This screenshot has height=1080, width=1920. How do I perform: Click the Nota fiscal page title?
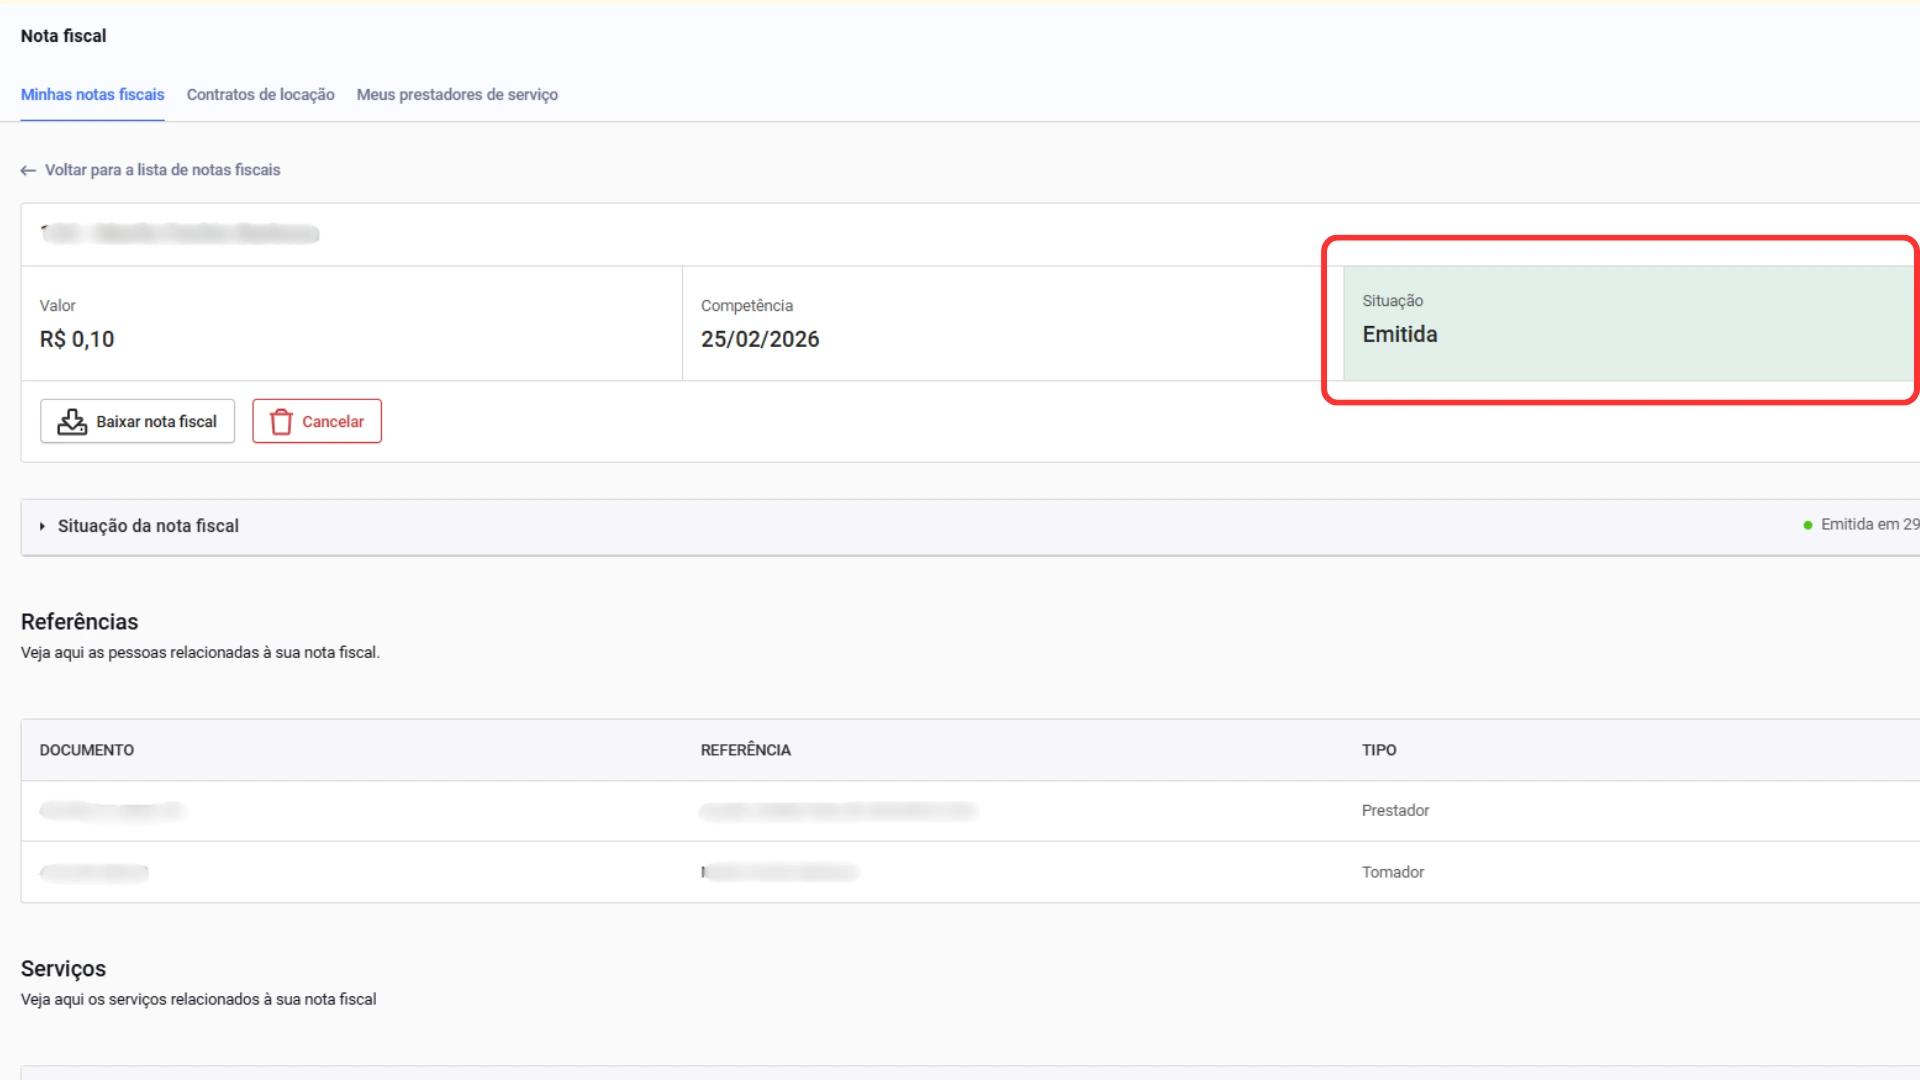(63, 36)
